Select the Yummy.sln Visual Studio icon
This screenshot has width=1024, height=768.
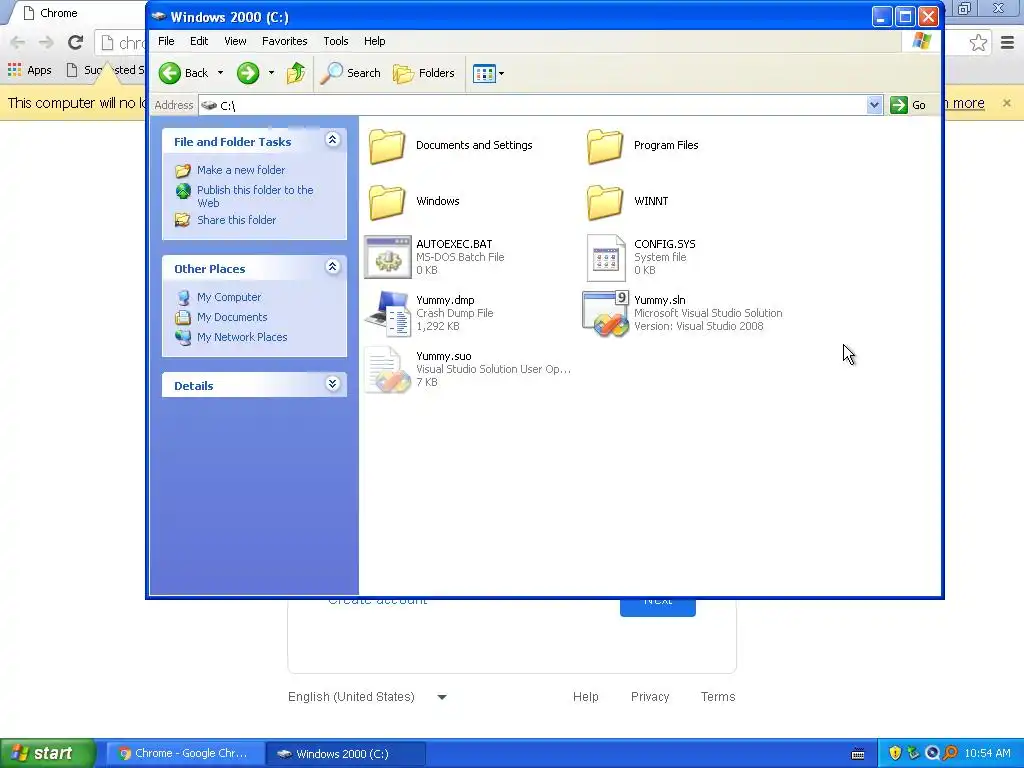pyautogui.click(x=605, y=314)
